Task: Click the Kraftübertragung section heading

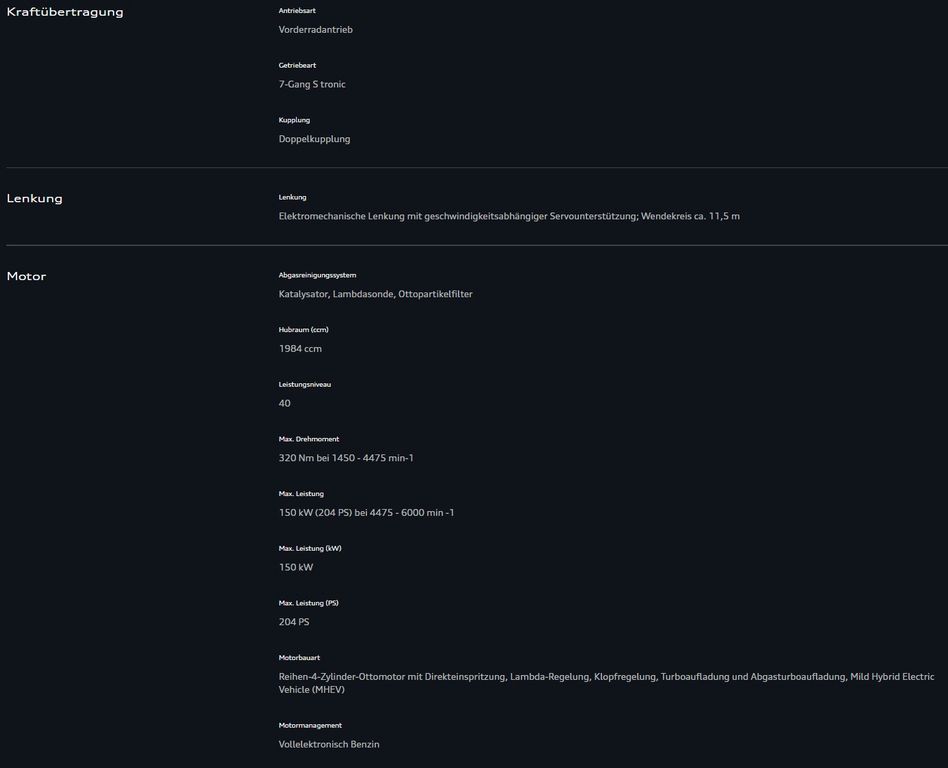Action: click(x=65, y=12)
